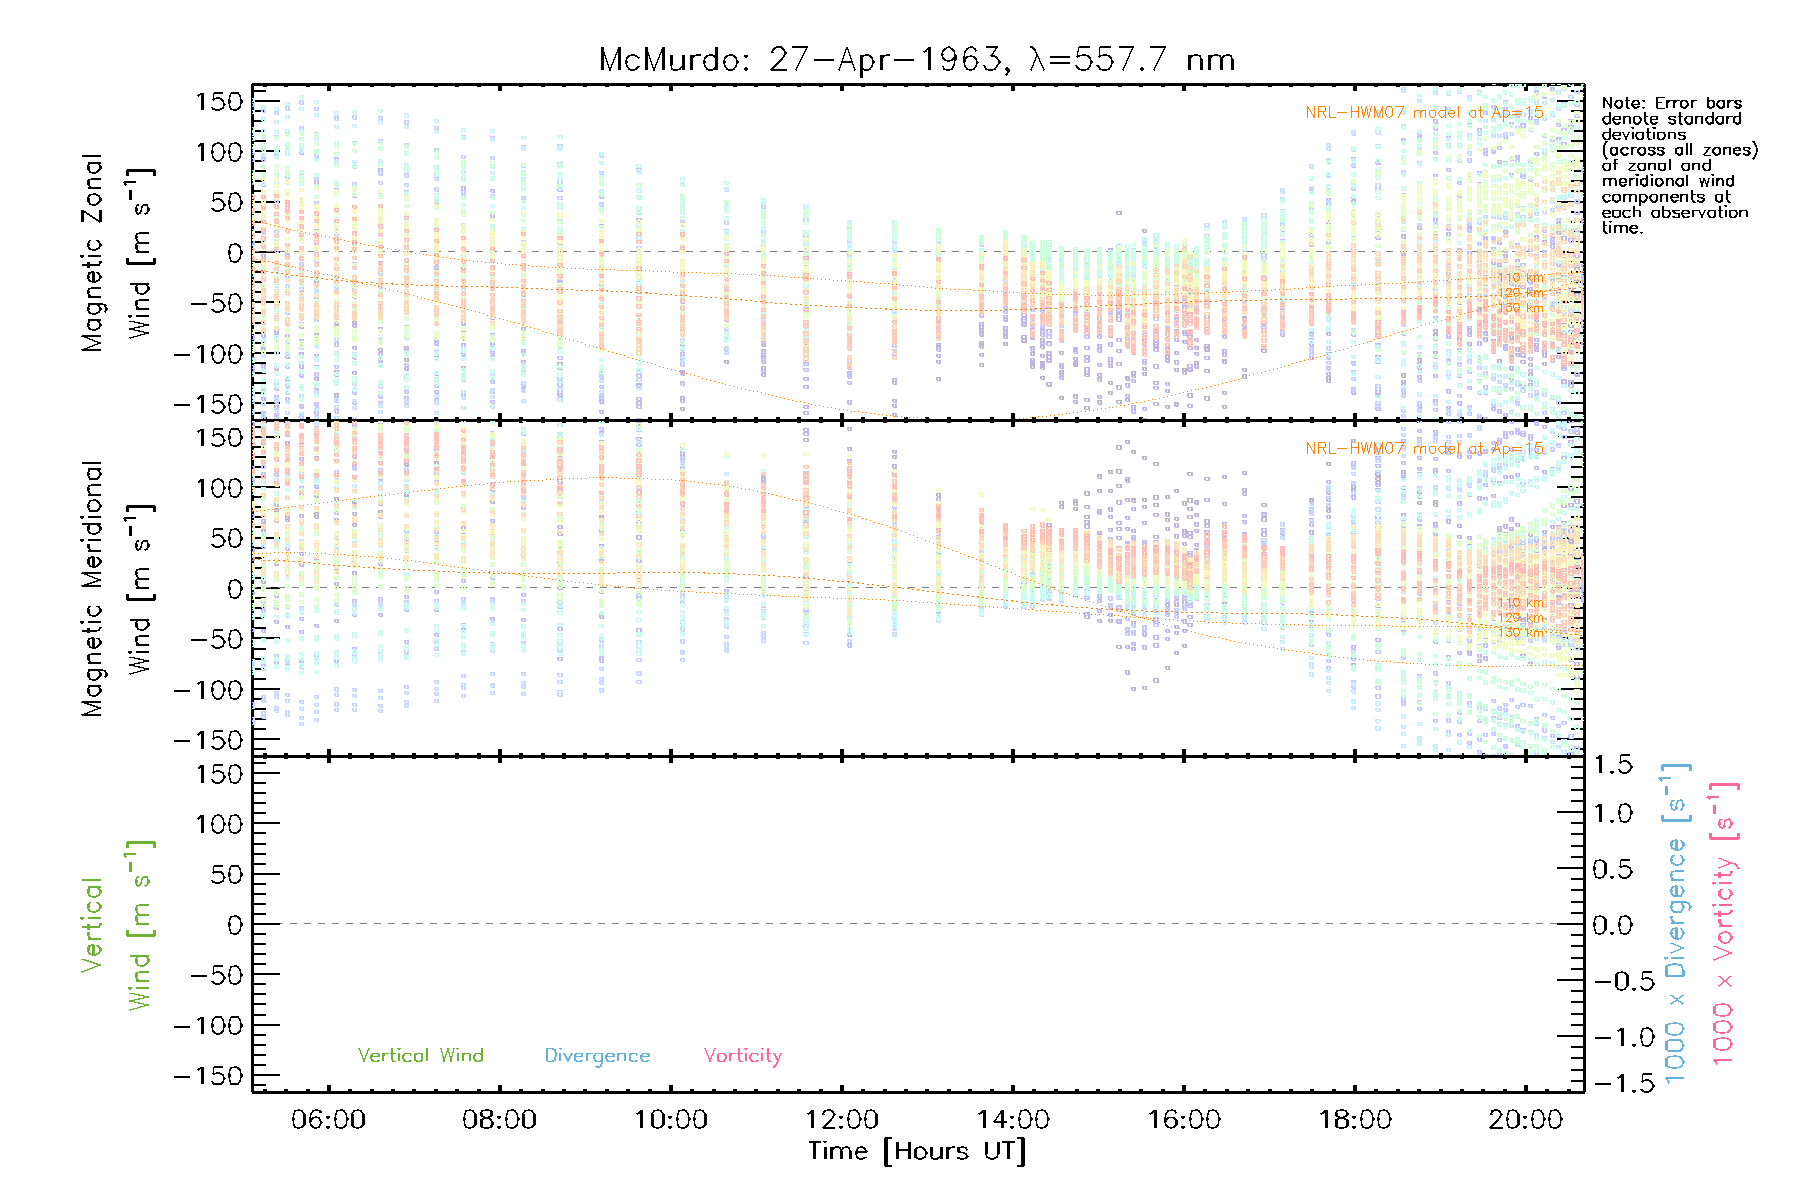Select the 1000 × Divergence right axis title
1800x1200 pixels.
click(x=1675, y=923)
